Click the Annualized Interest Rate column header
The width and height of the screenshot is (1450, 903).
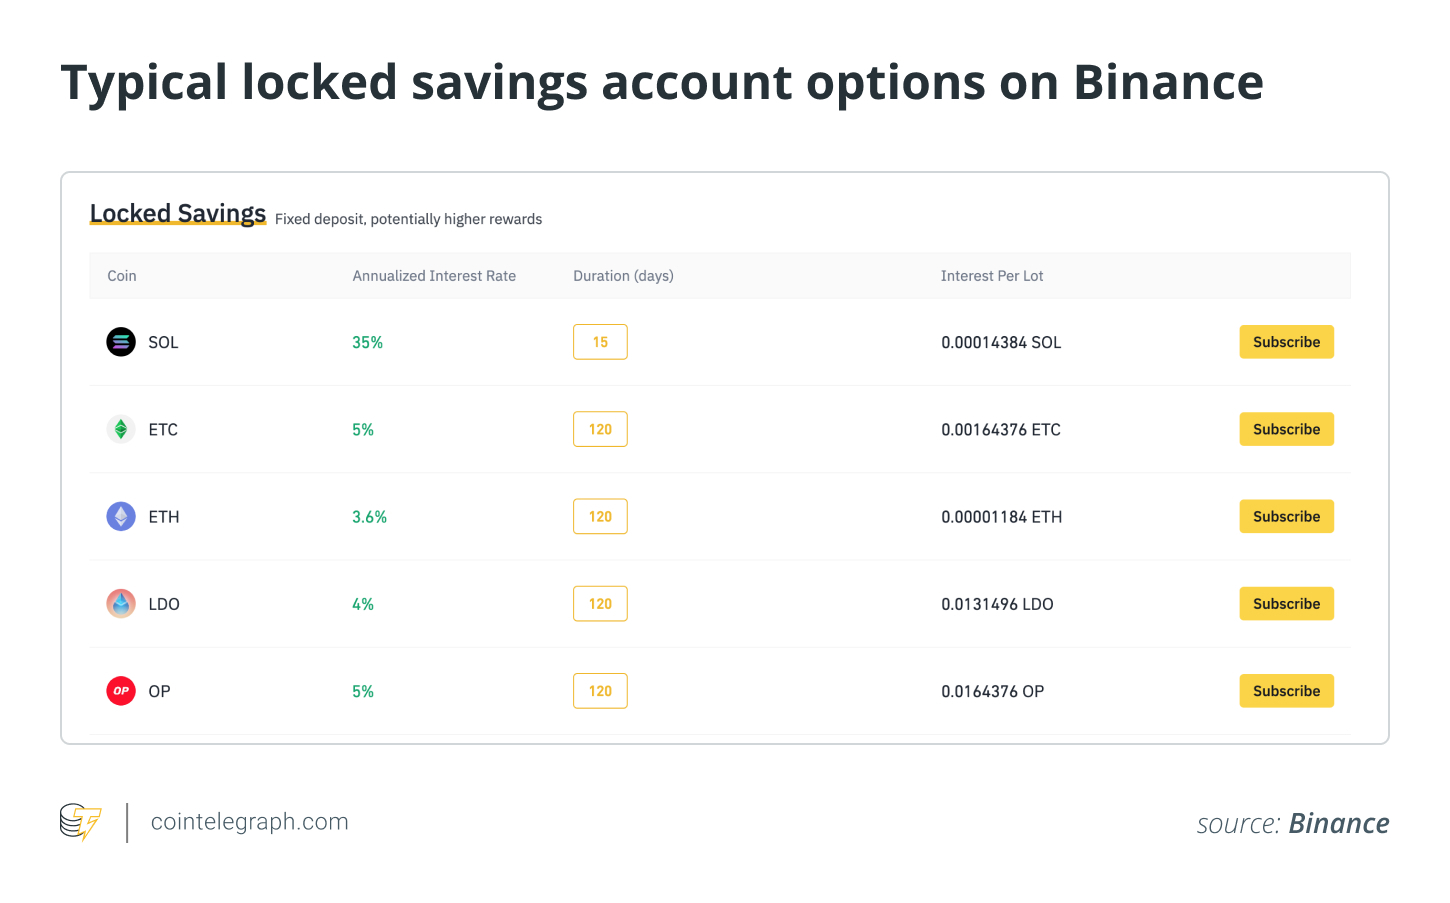pos(434,276)
